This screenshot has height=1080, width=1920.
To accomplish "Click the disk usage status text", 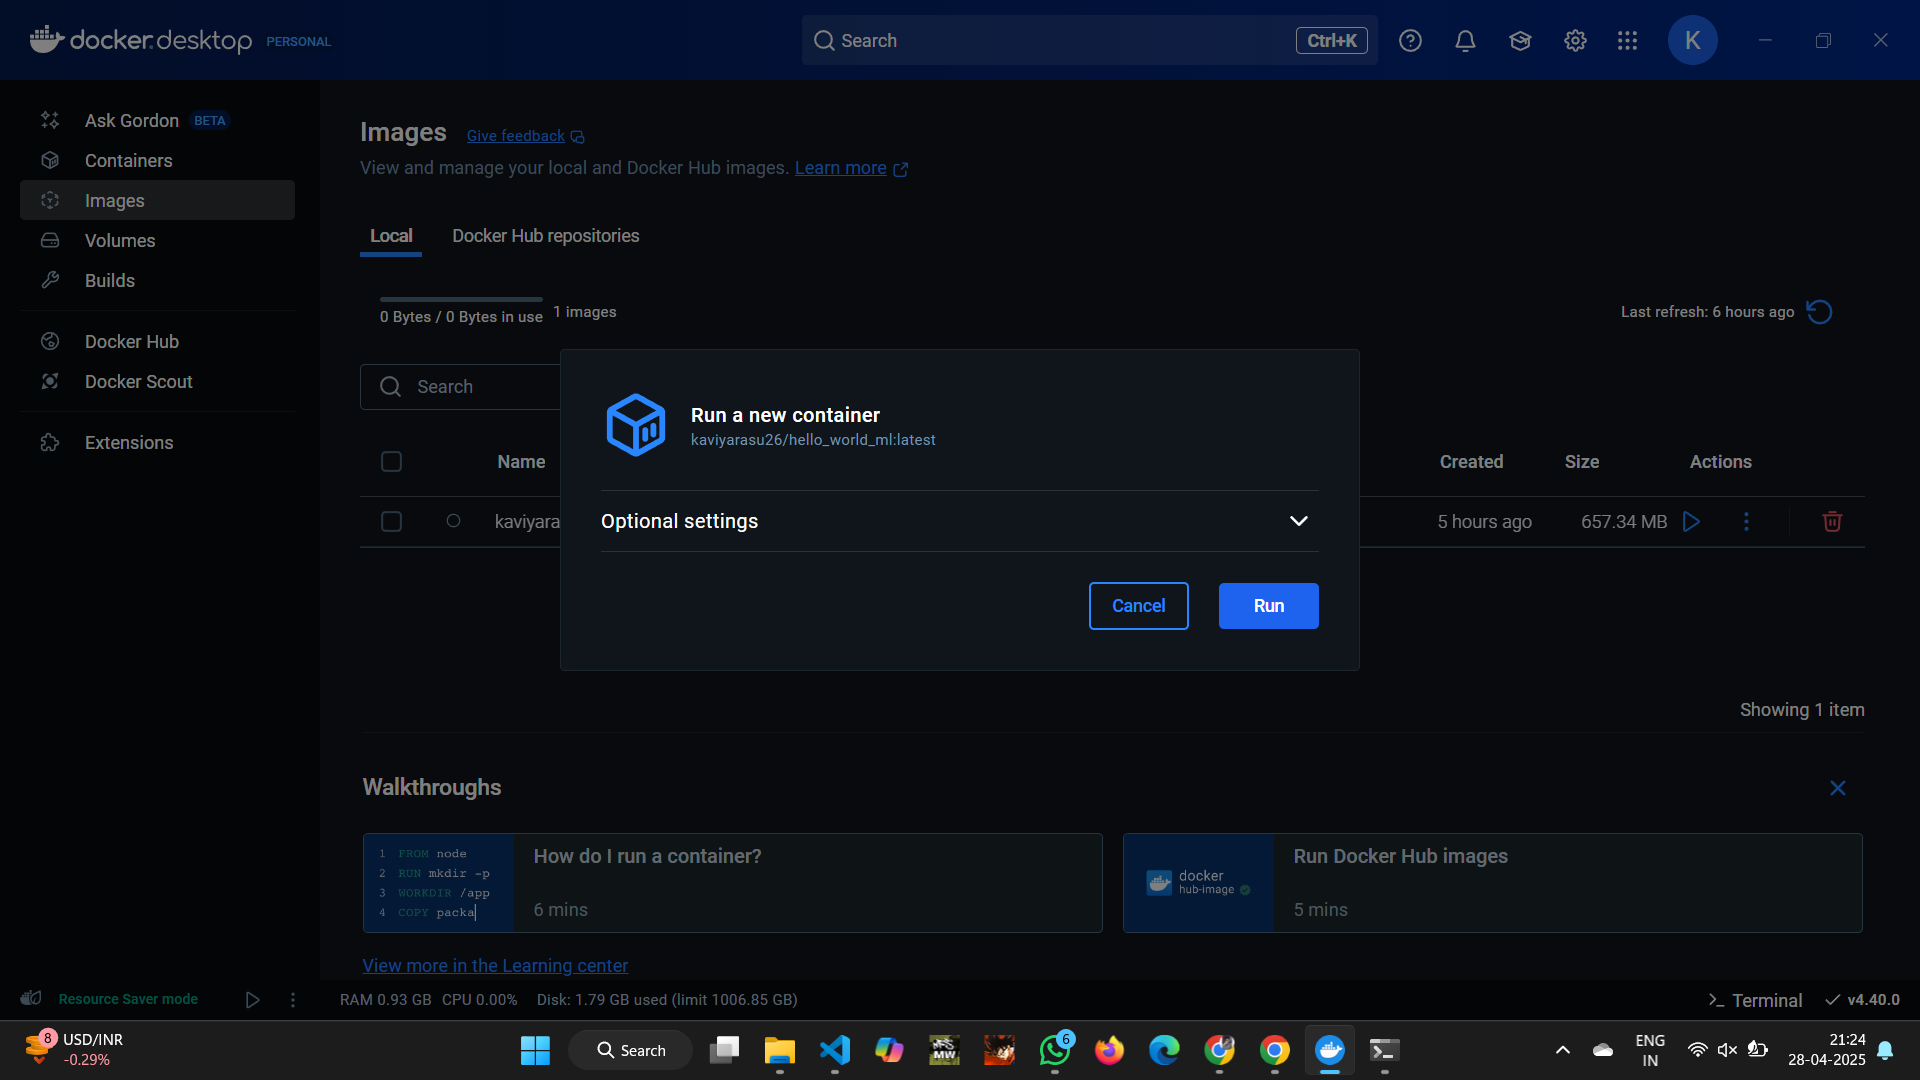I will 667,1000.
